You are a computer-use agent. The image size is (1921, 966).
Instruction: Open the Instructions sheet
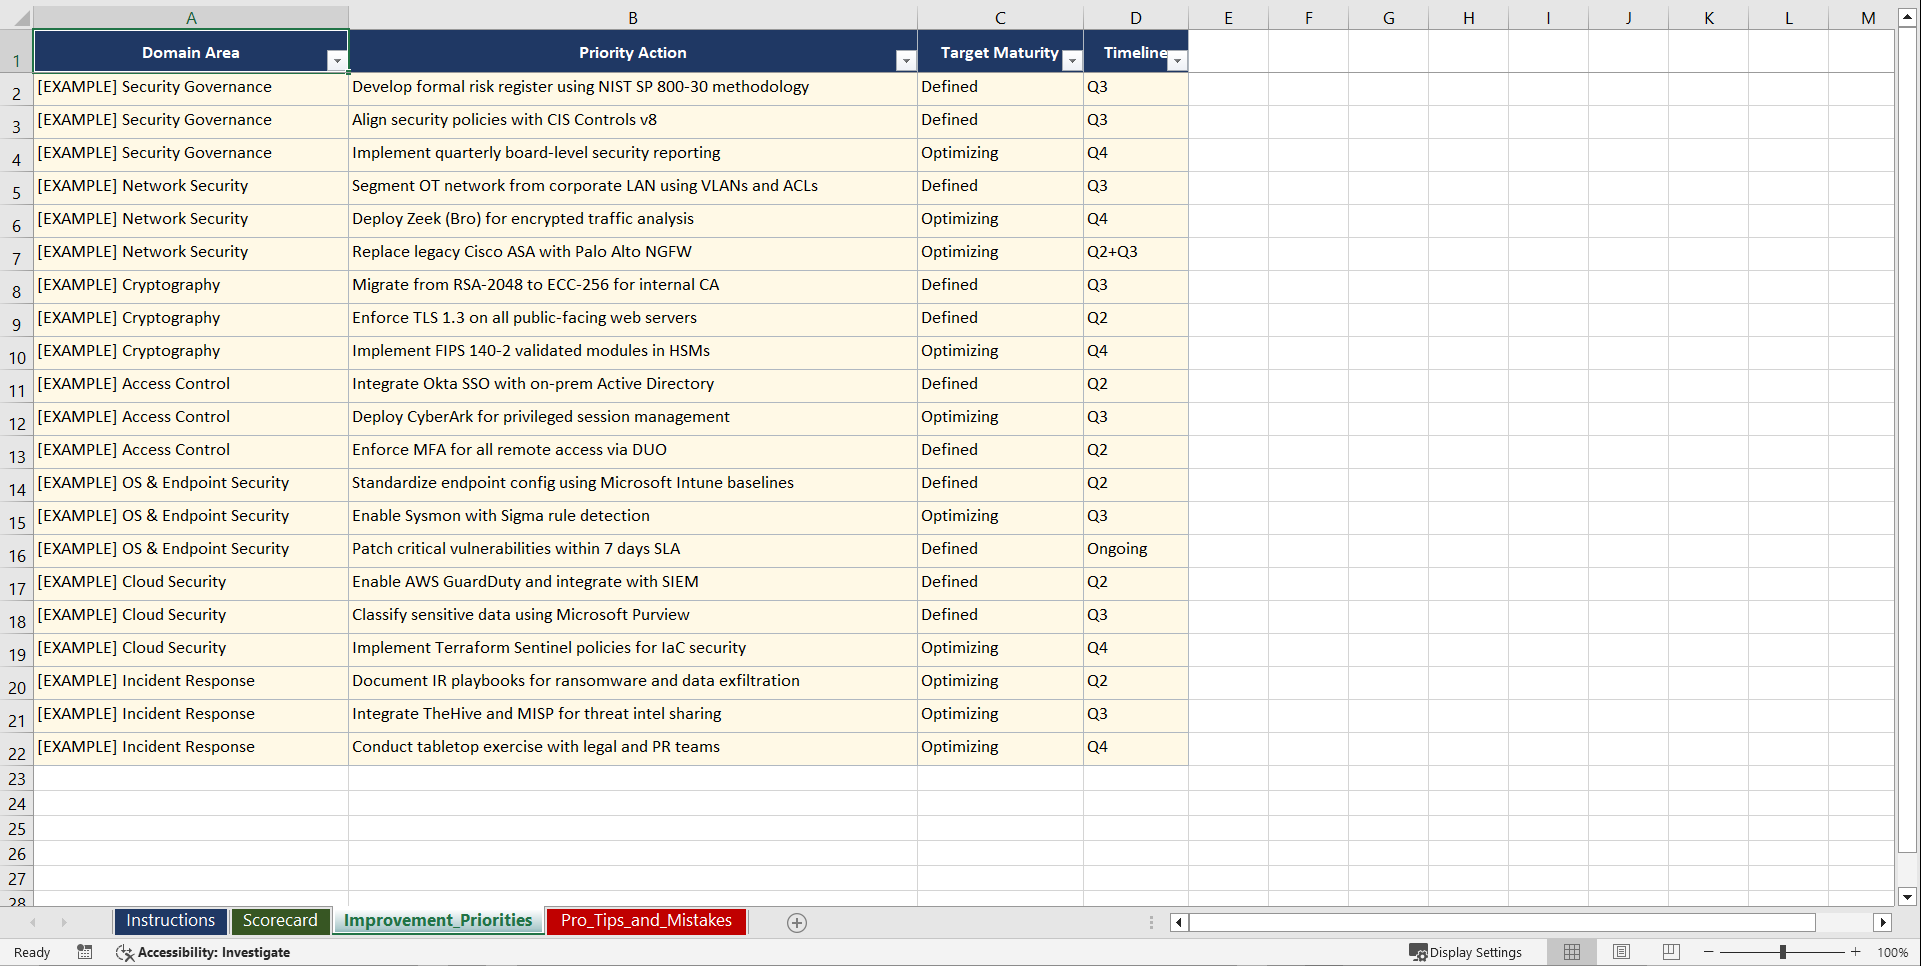[x=170, y=921]
